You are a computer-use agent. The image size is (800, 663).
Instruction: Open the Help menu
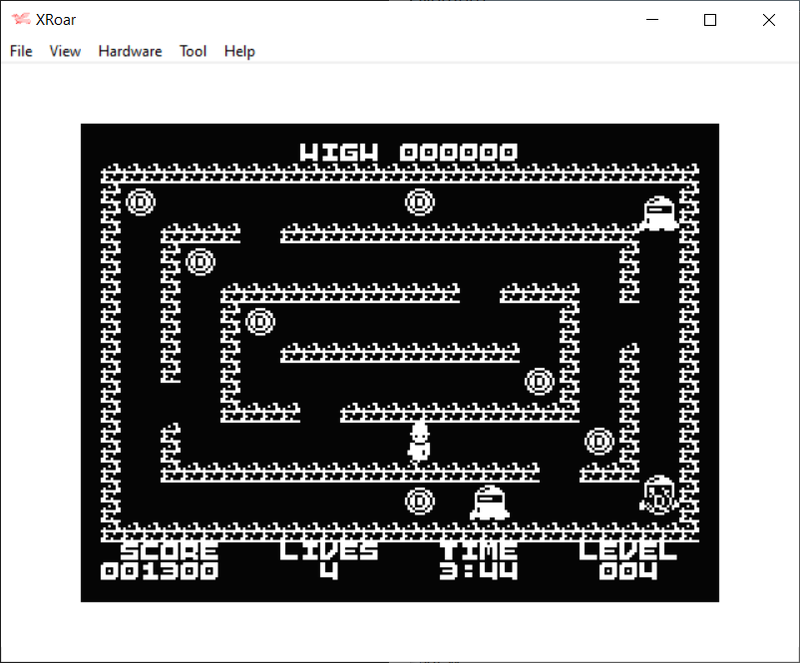pyautogui.click(x=239, y=51)
